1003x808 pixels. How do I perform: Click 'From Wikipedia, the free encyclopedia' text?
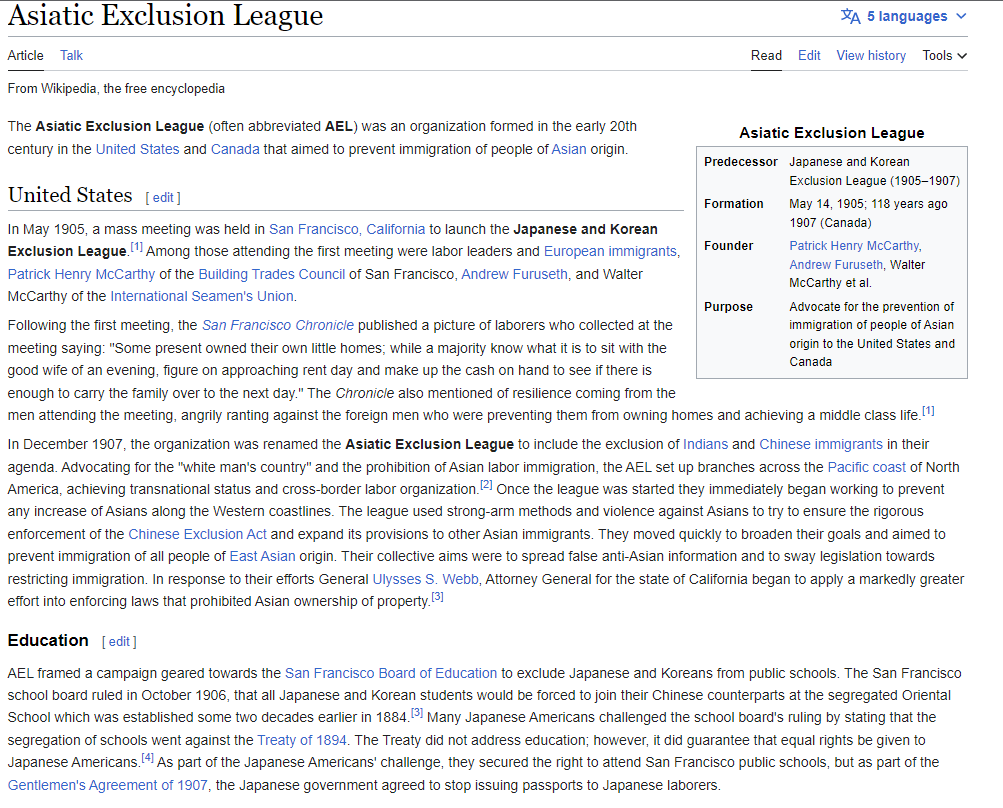pyautogui.click(x=116, y=88)
